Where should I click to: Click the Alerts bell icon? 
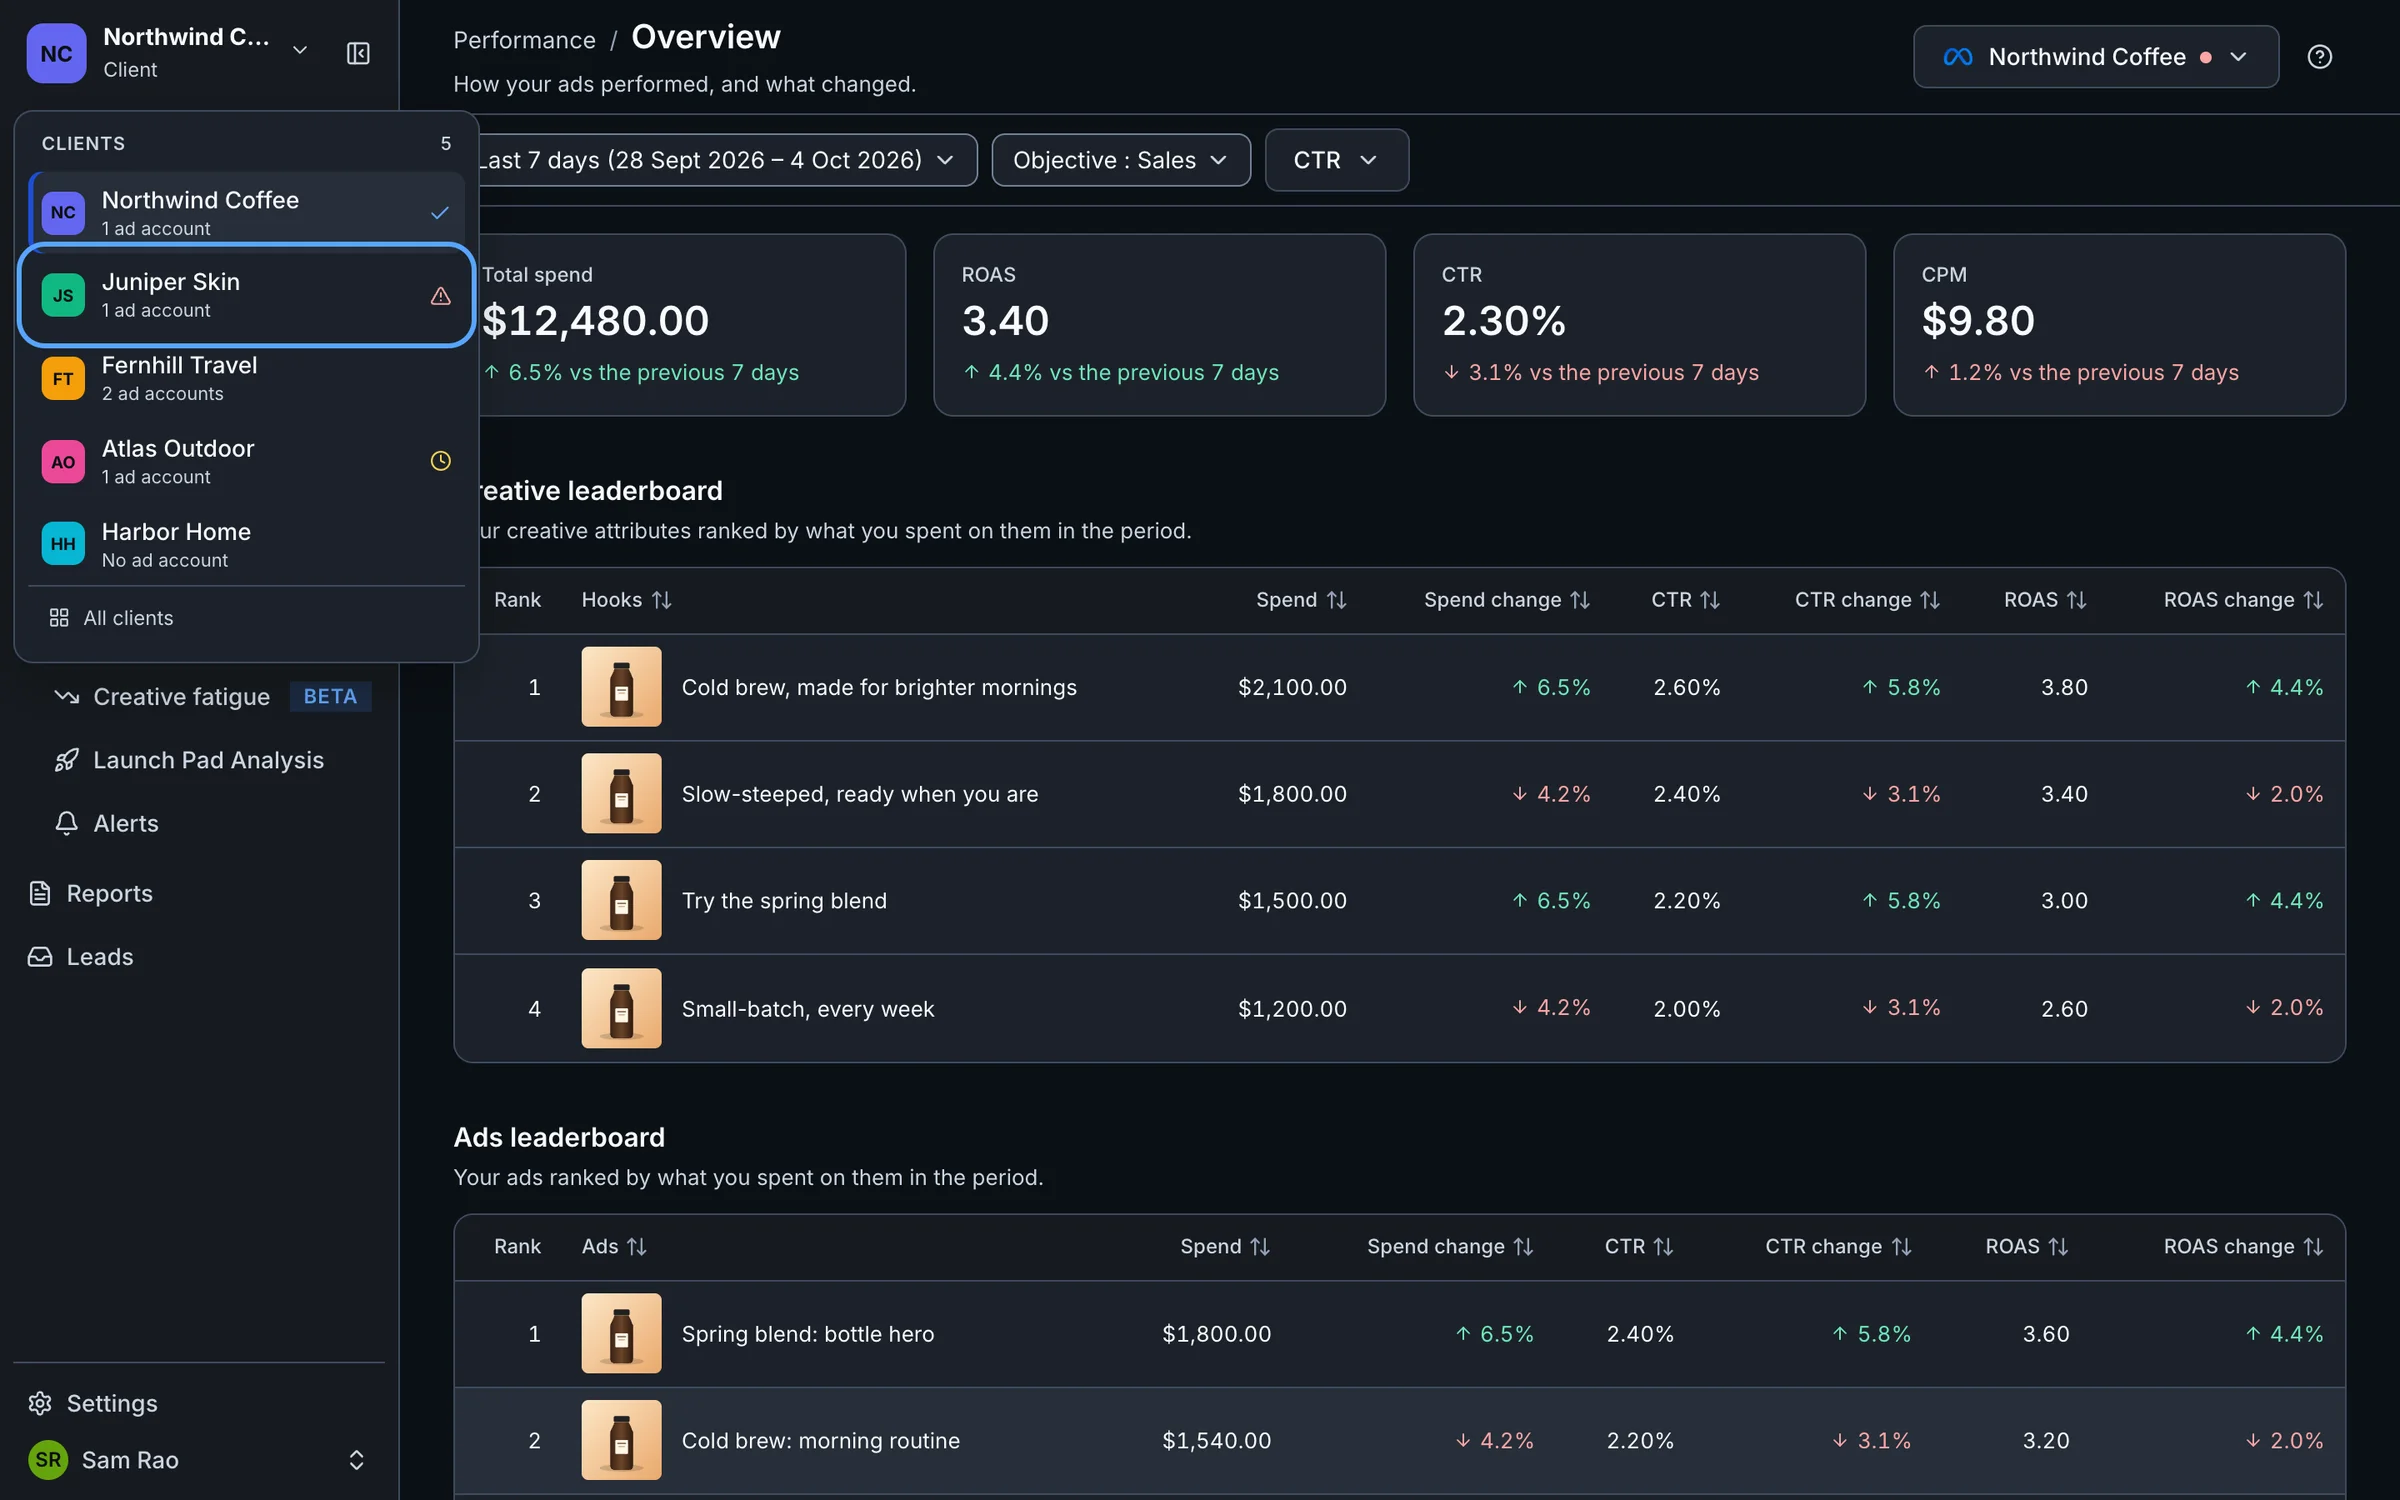click(x=67, y=823)
